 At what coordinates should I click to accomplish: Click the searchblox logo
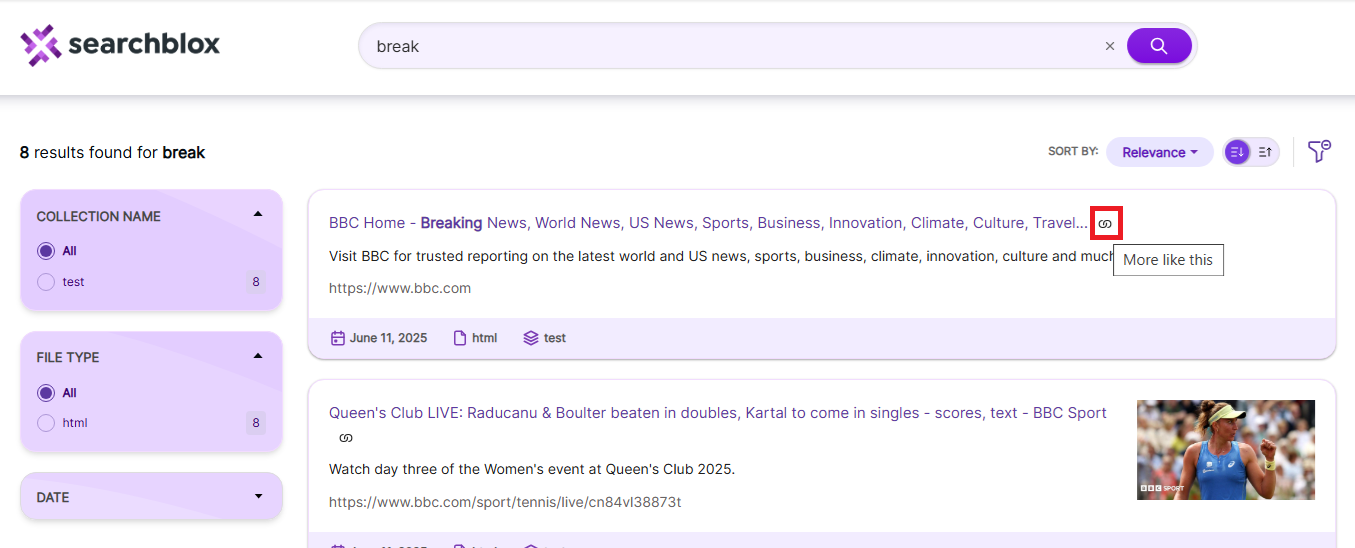coord(120,45)
